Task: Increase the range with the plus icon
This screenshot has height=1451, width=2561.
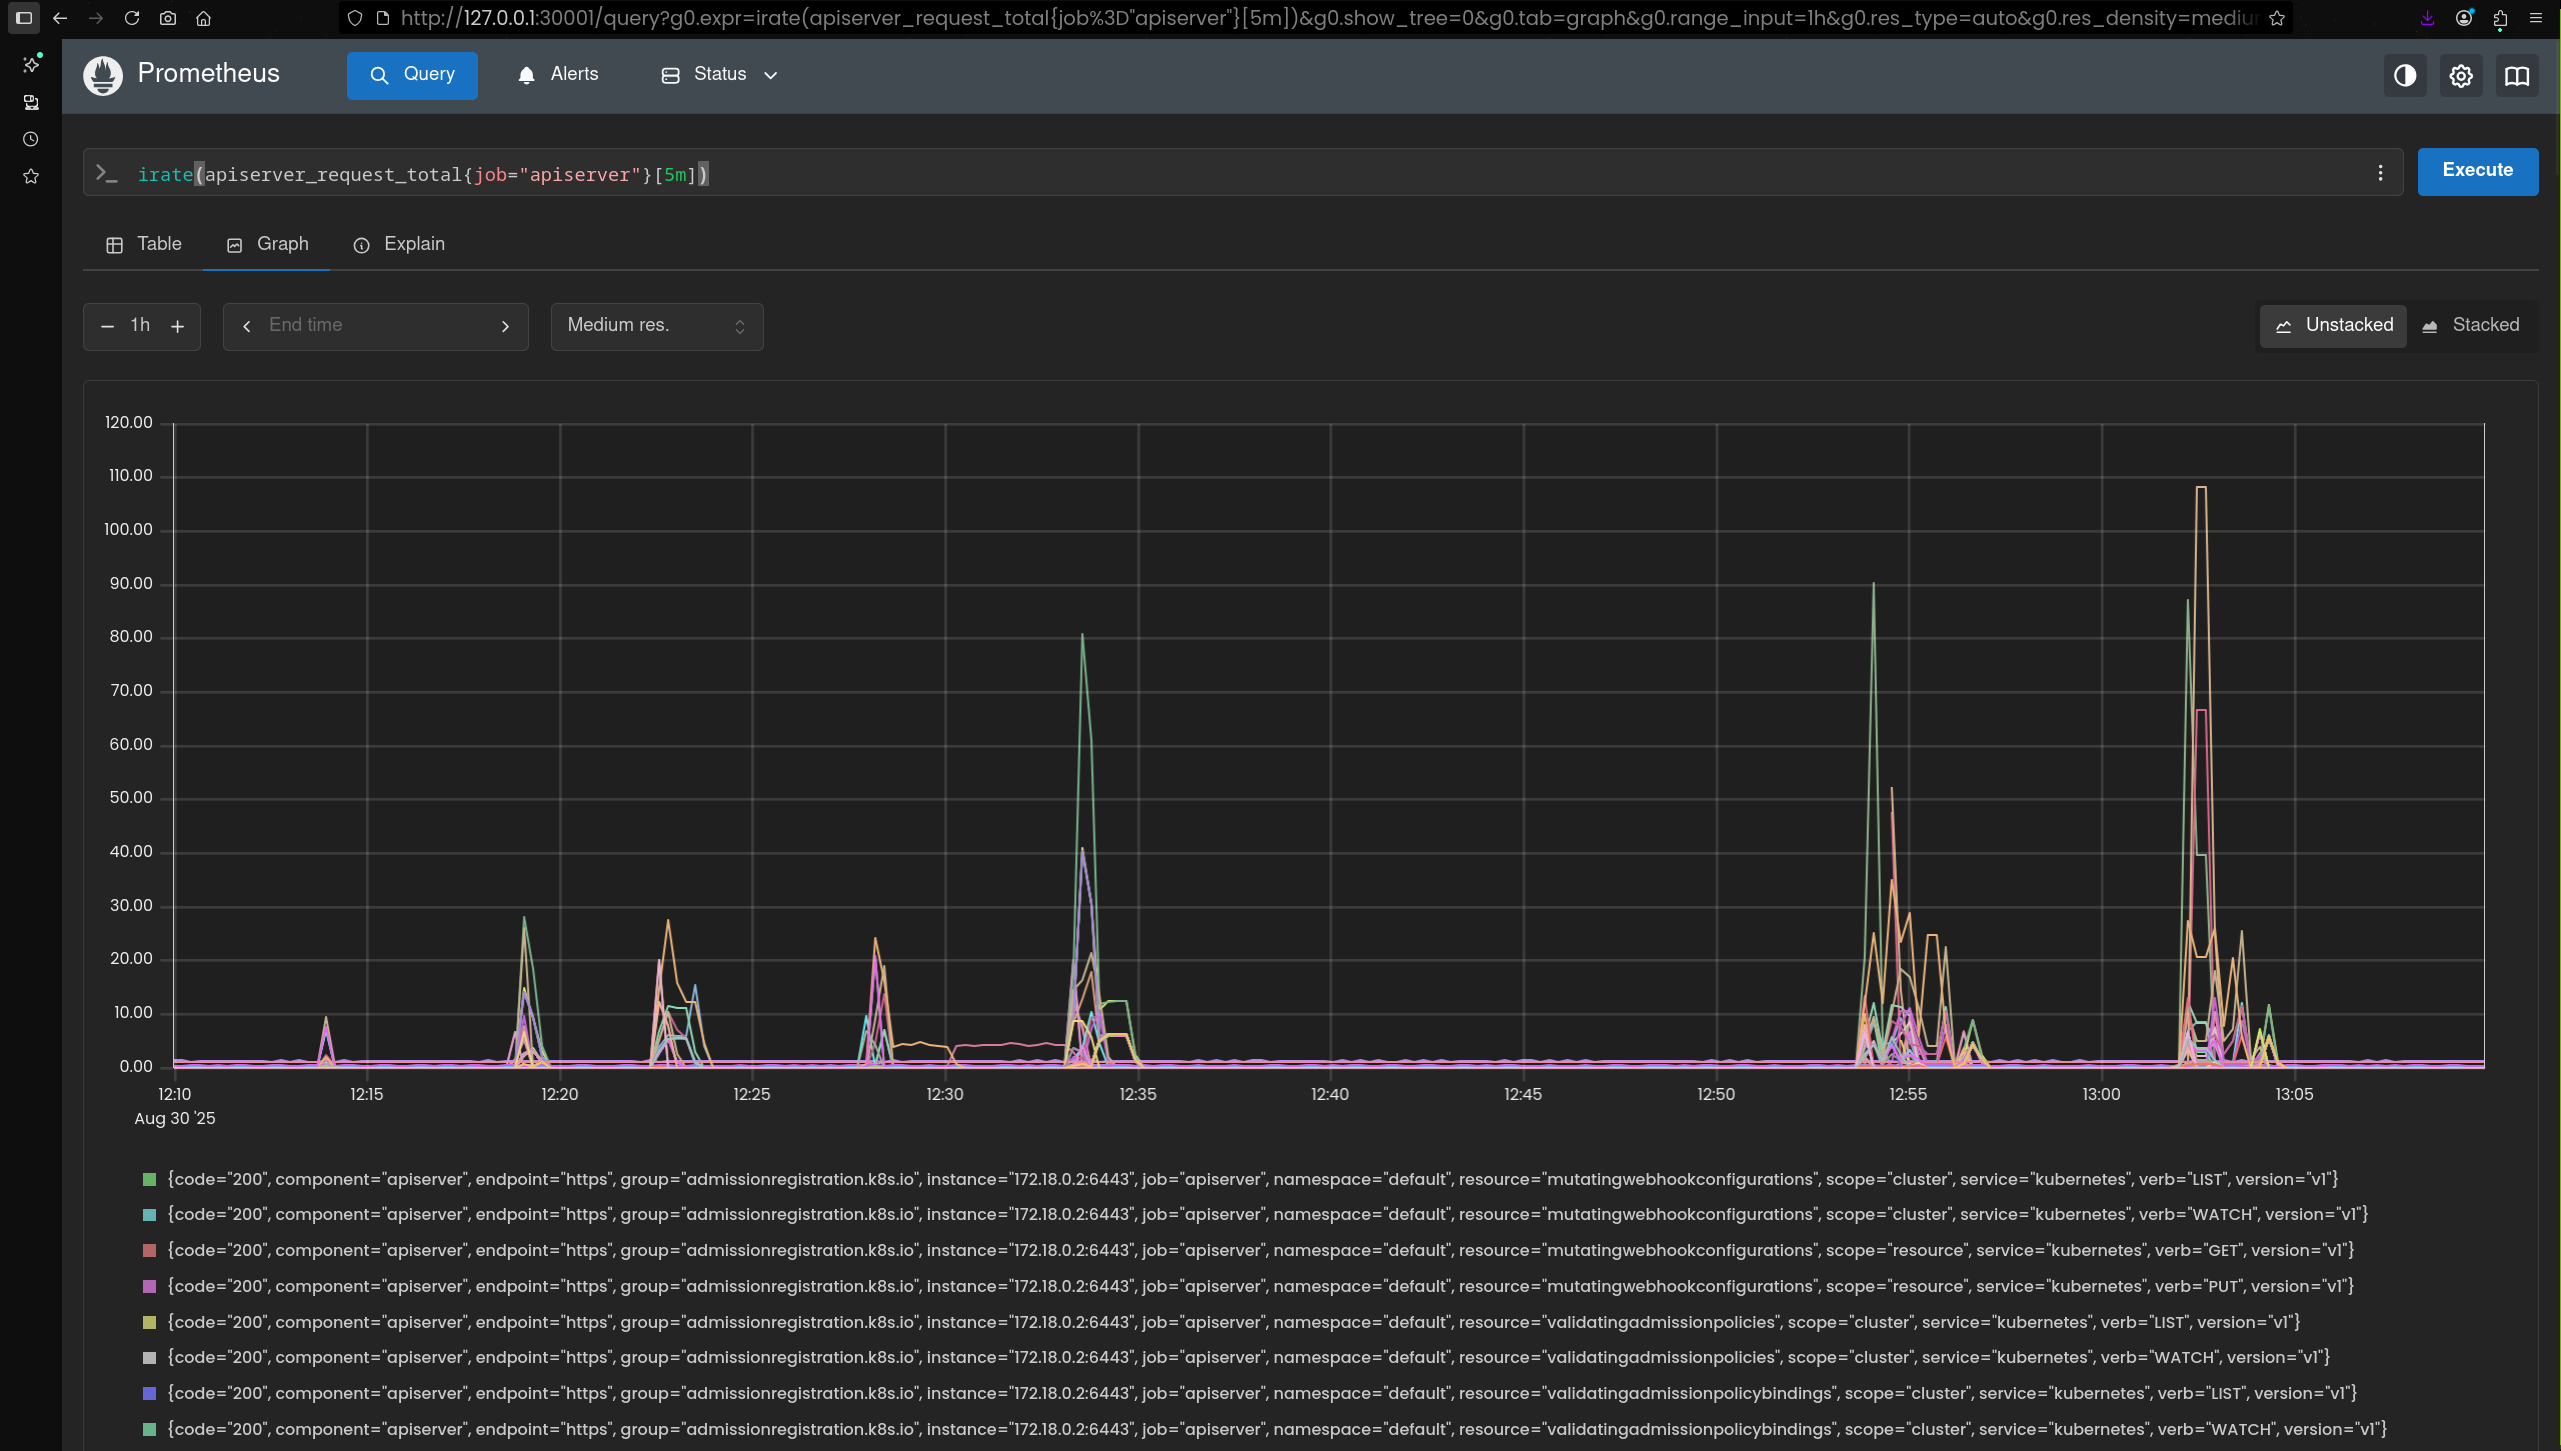Action: click(x=177, y=327)
